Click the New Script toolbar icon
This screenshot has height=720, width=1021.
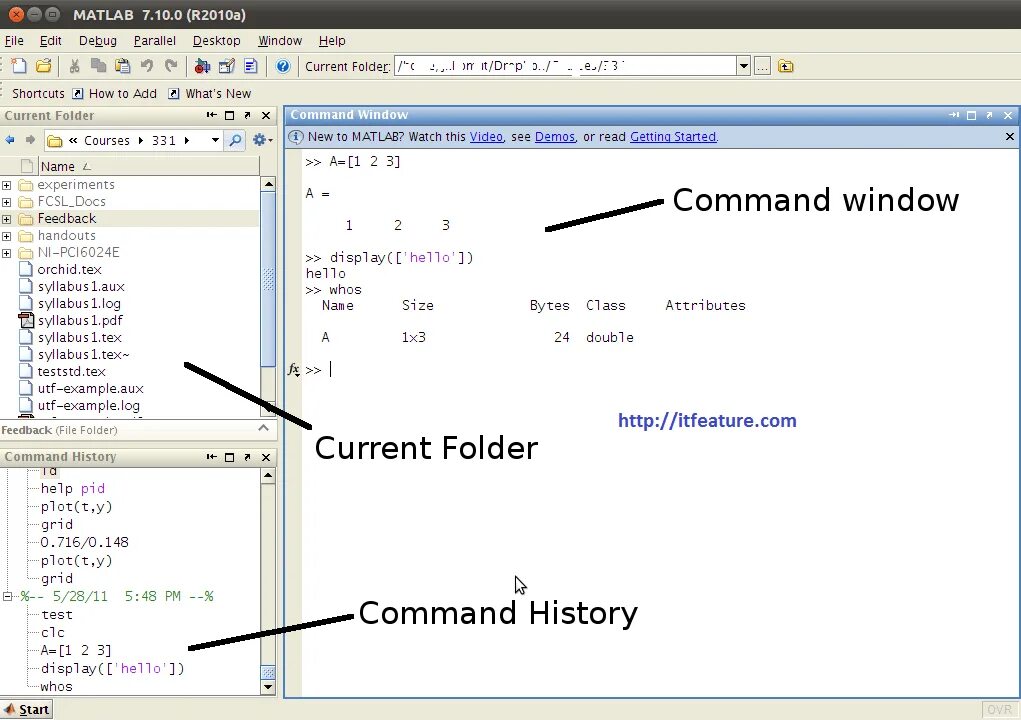[20, 66]
